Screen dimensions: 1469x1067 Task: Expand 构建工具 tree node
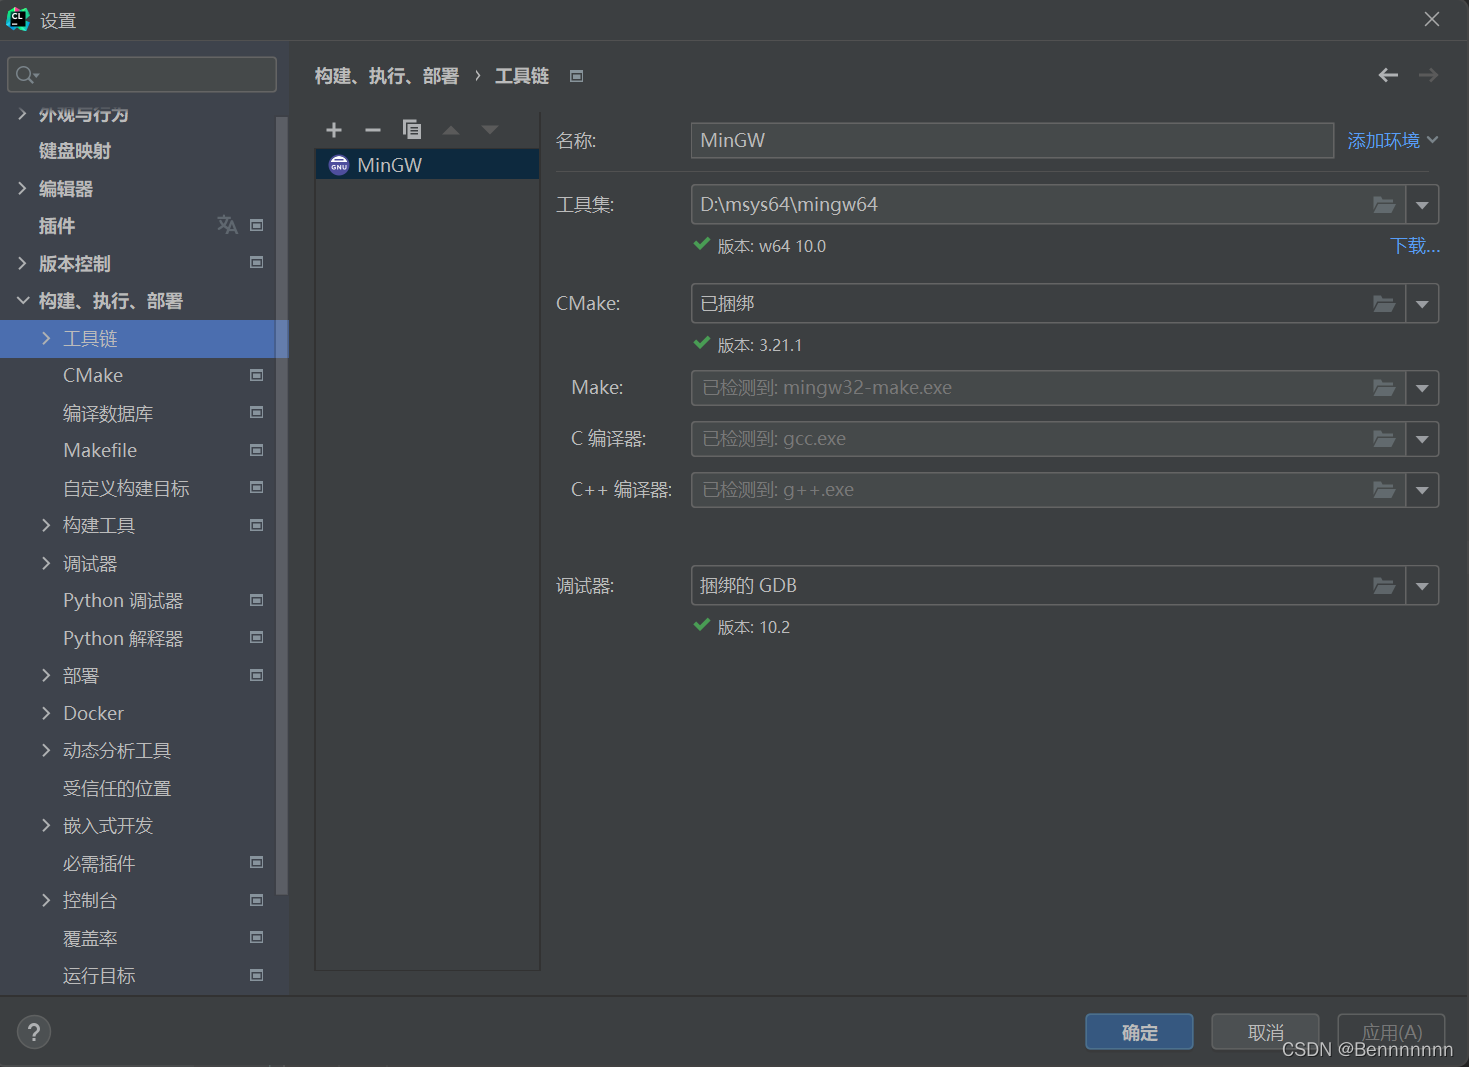[x=46, y=525]
